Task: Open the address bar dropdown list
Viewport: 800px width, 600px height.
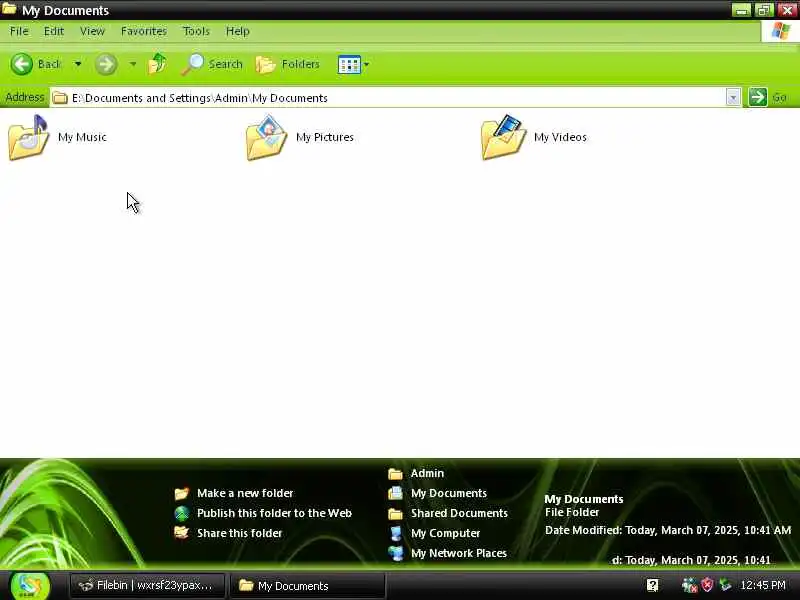Action: point(733,97)
